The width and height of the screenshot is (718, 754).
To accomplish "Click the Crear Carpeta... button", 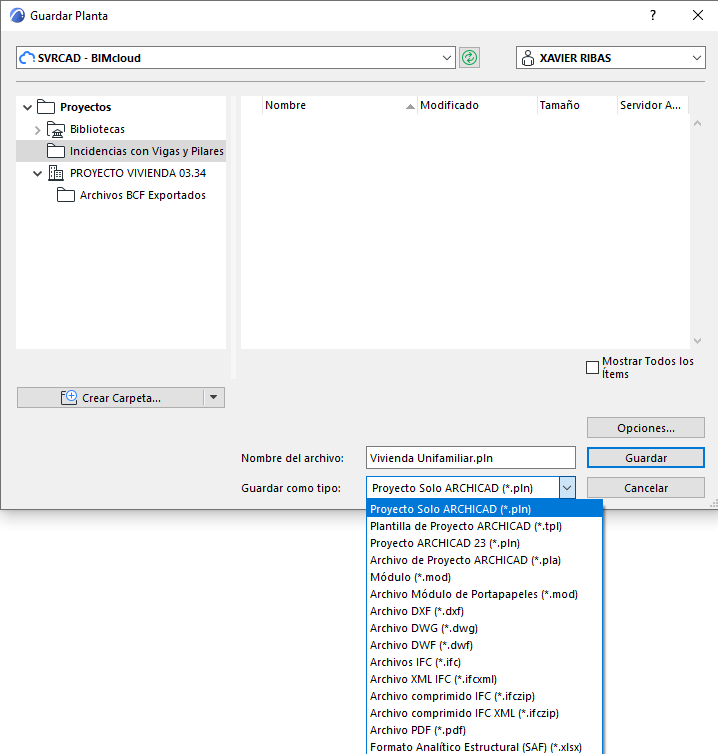I will (x=111, y=398).
